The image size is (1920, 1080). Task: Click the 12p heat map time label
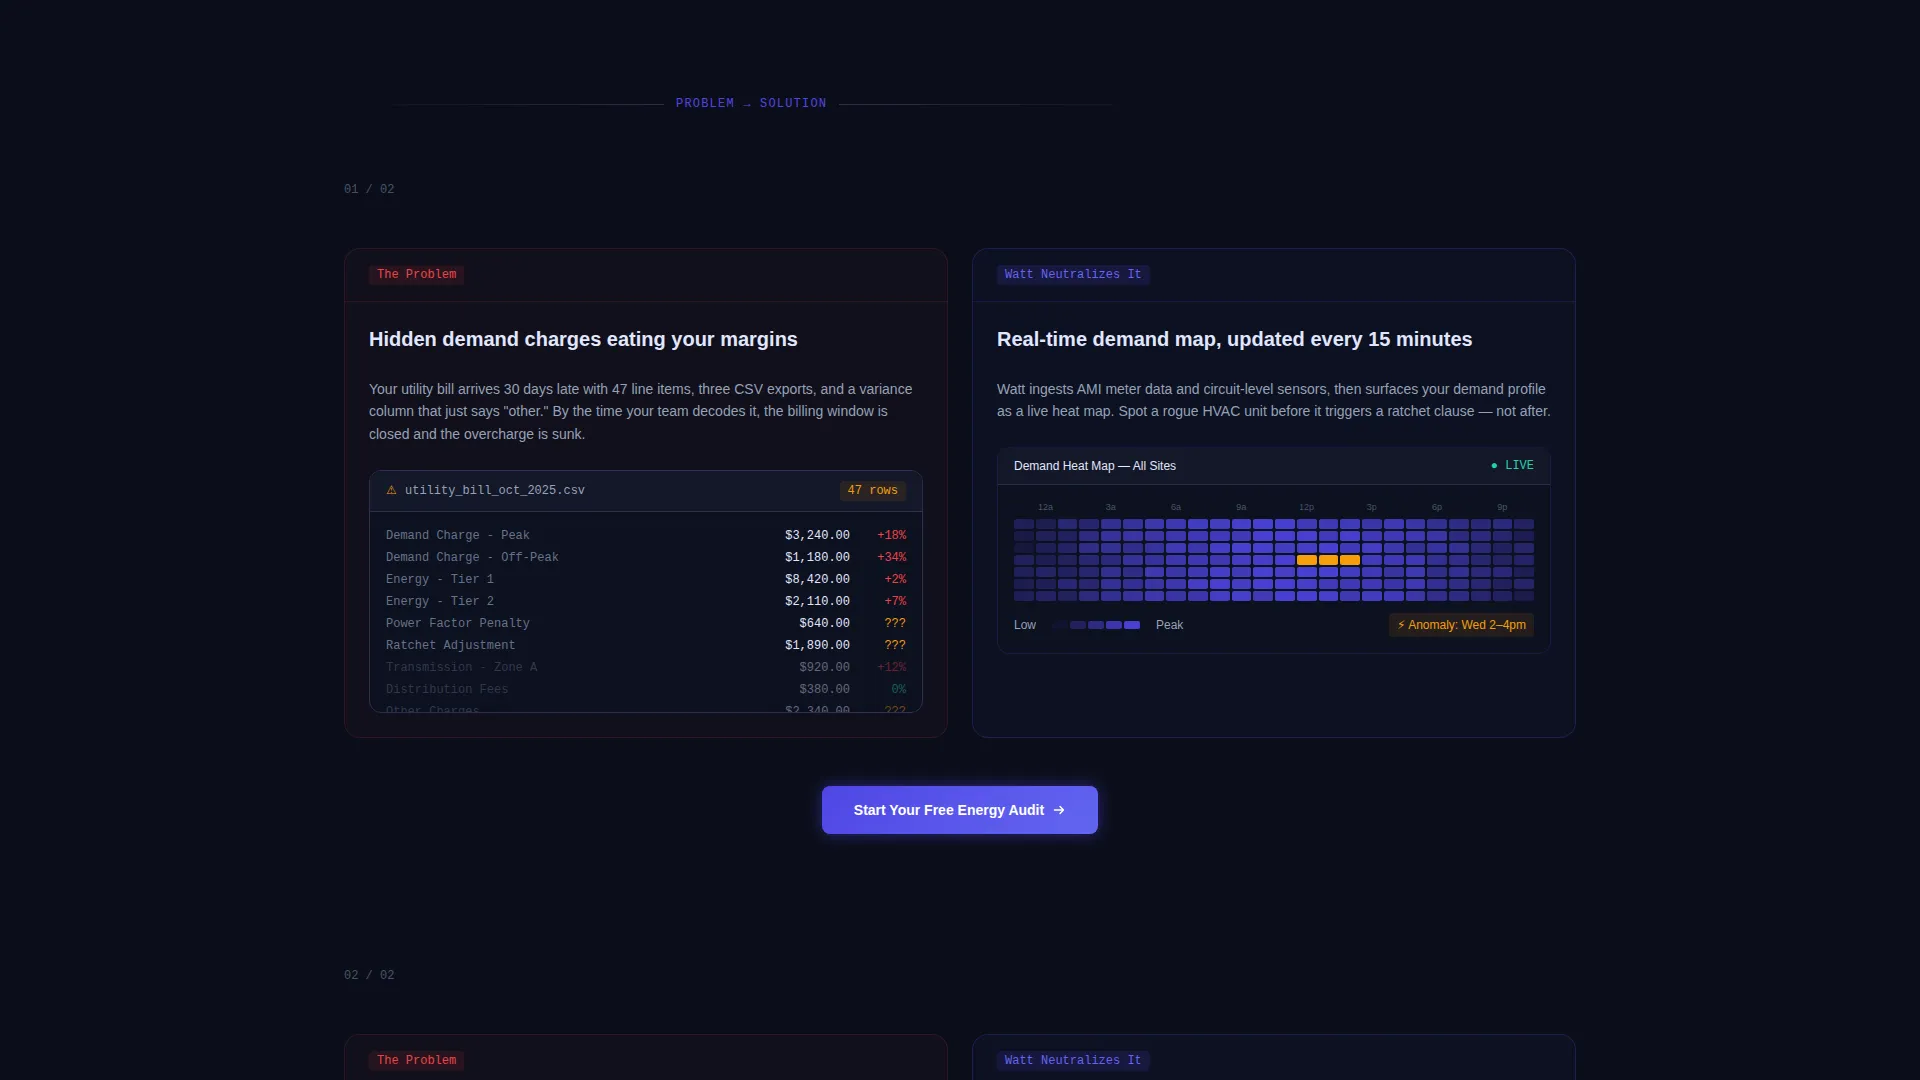pos(1306,508)
